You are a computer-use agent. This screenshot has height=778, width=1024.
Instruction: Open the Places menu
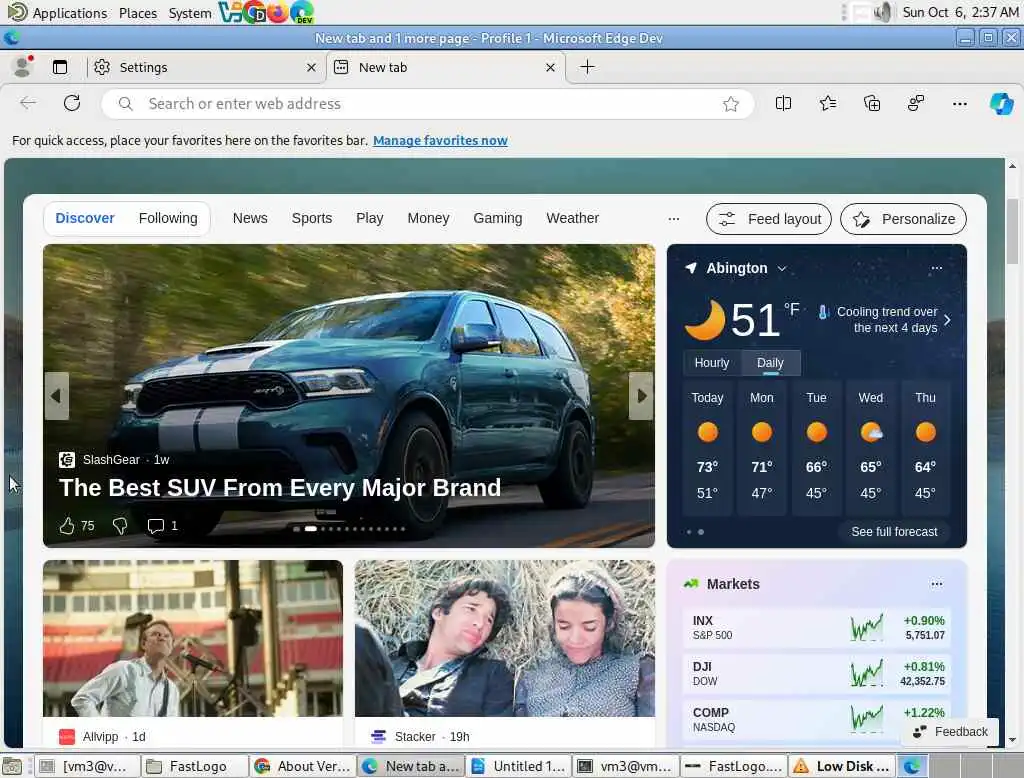coord(138,13)
